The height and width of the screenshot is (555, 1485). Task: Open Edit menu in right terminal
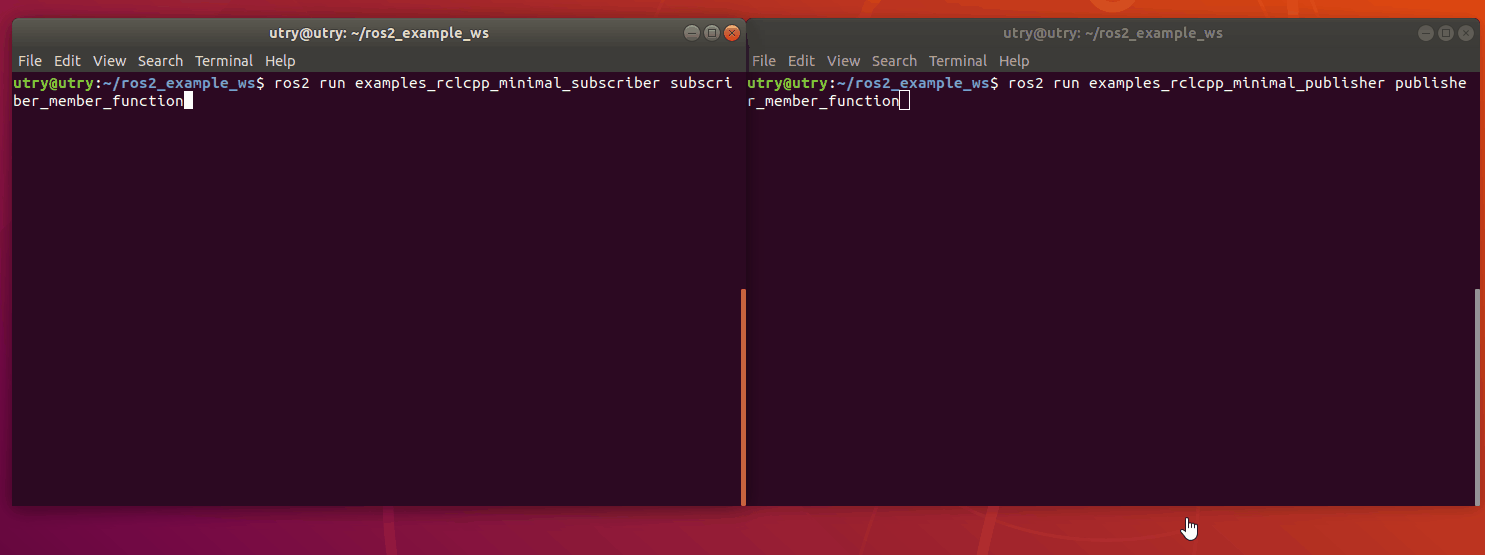(801, 61)
